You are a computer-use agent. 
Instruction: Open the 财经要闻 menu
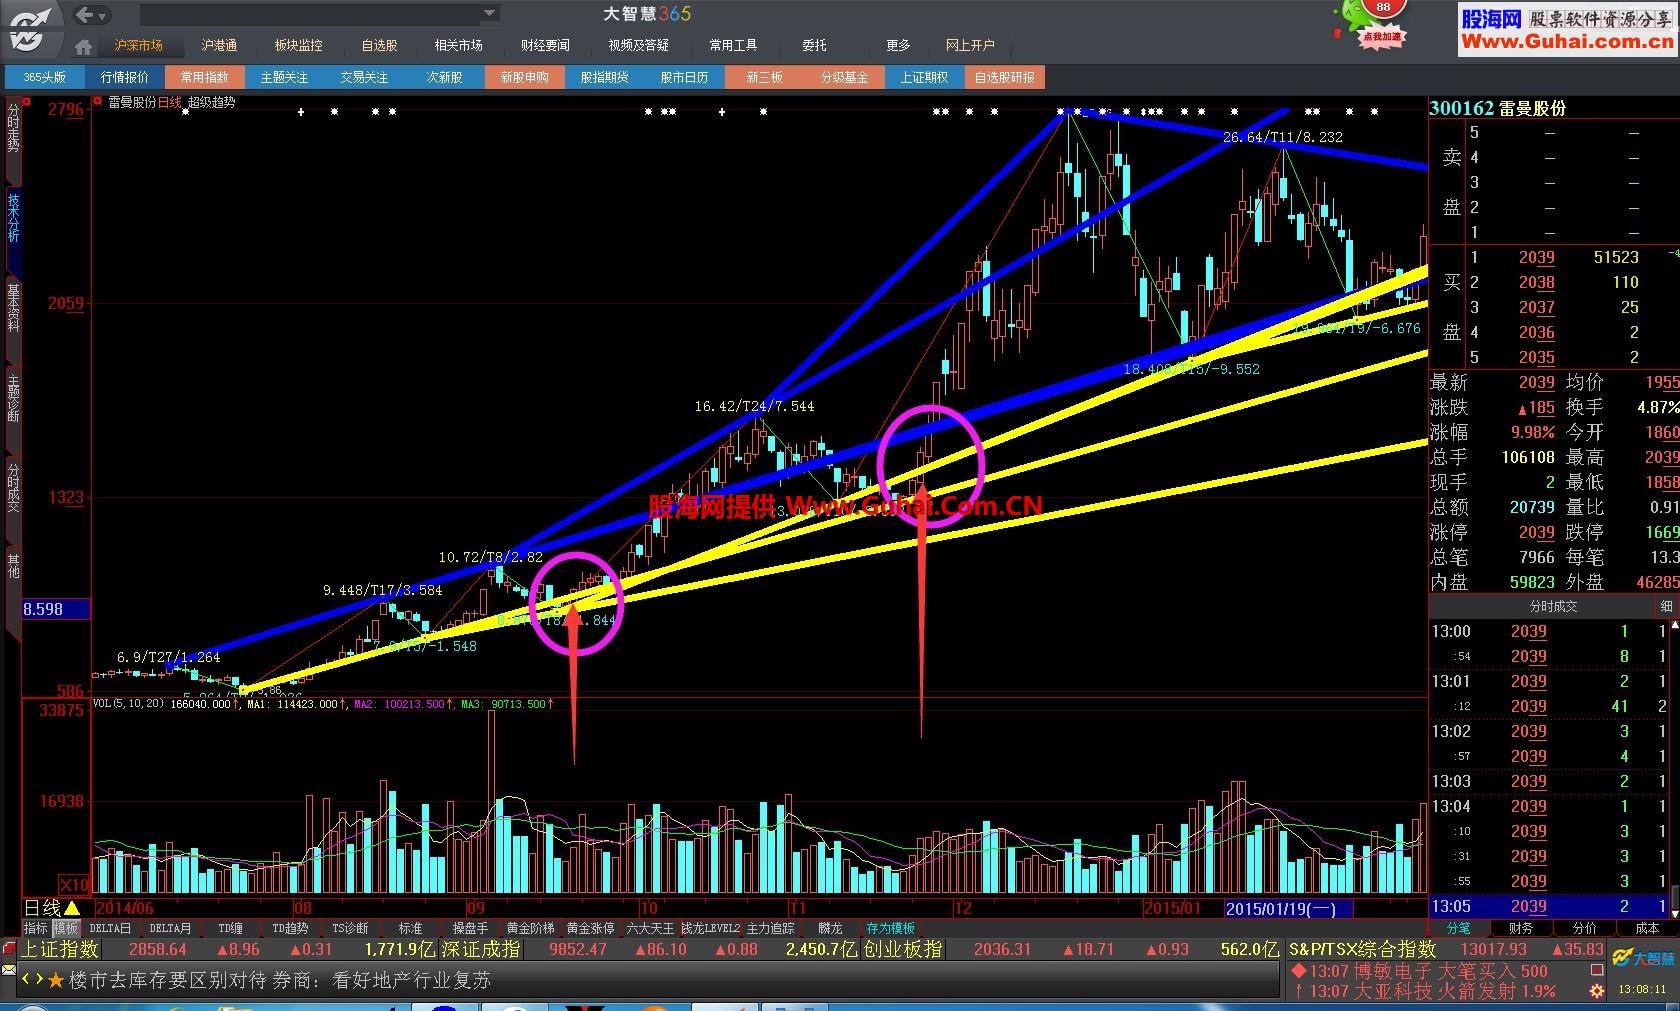(545, 45)
